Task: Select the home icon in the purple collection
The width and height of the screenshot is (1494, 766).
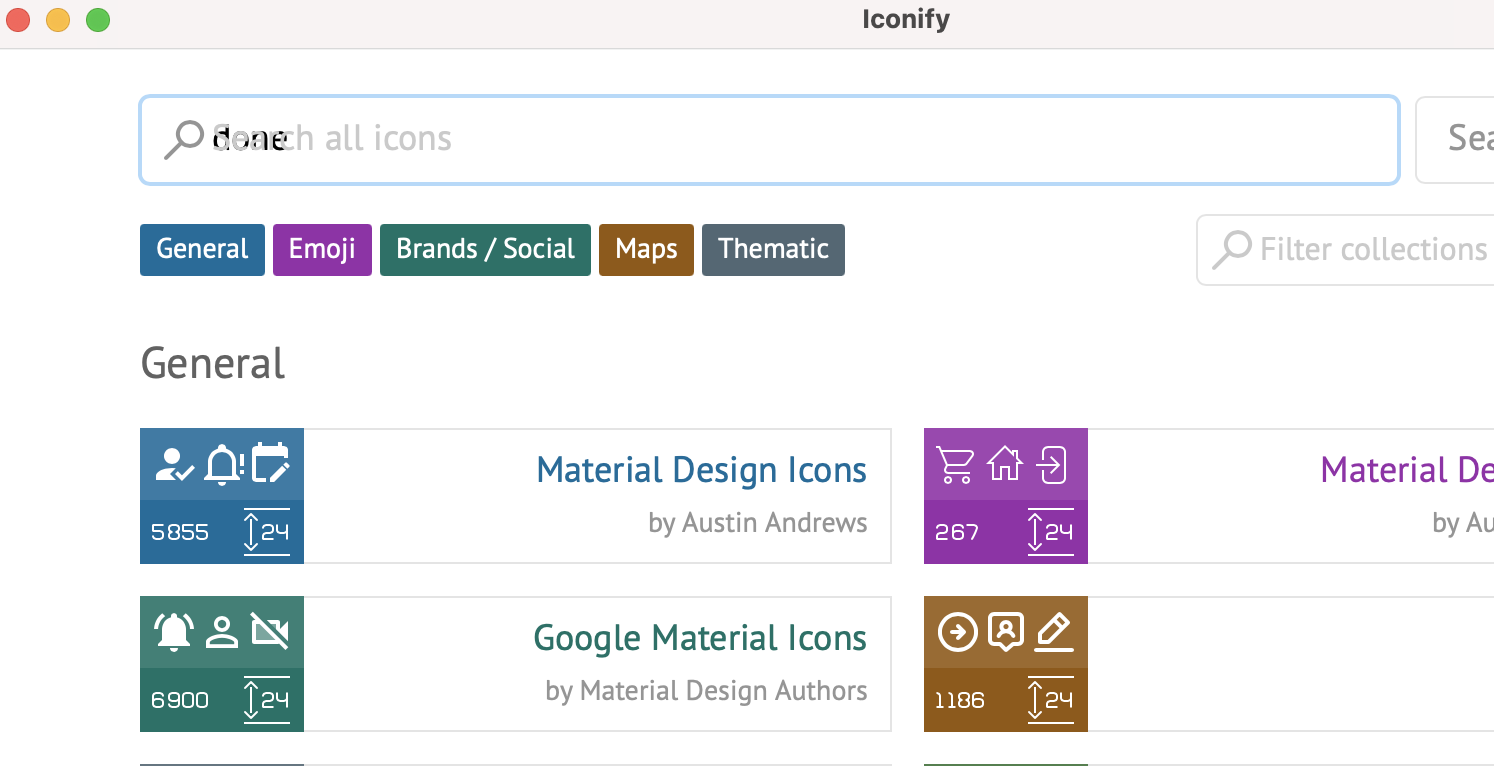Action: pyautogui.click(x=1006, y=463)
